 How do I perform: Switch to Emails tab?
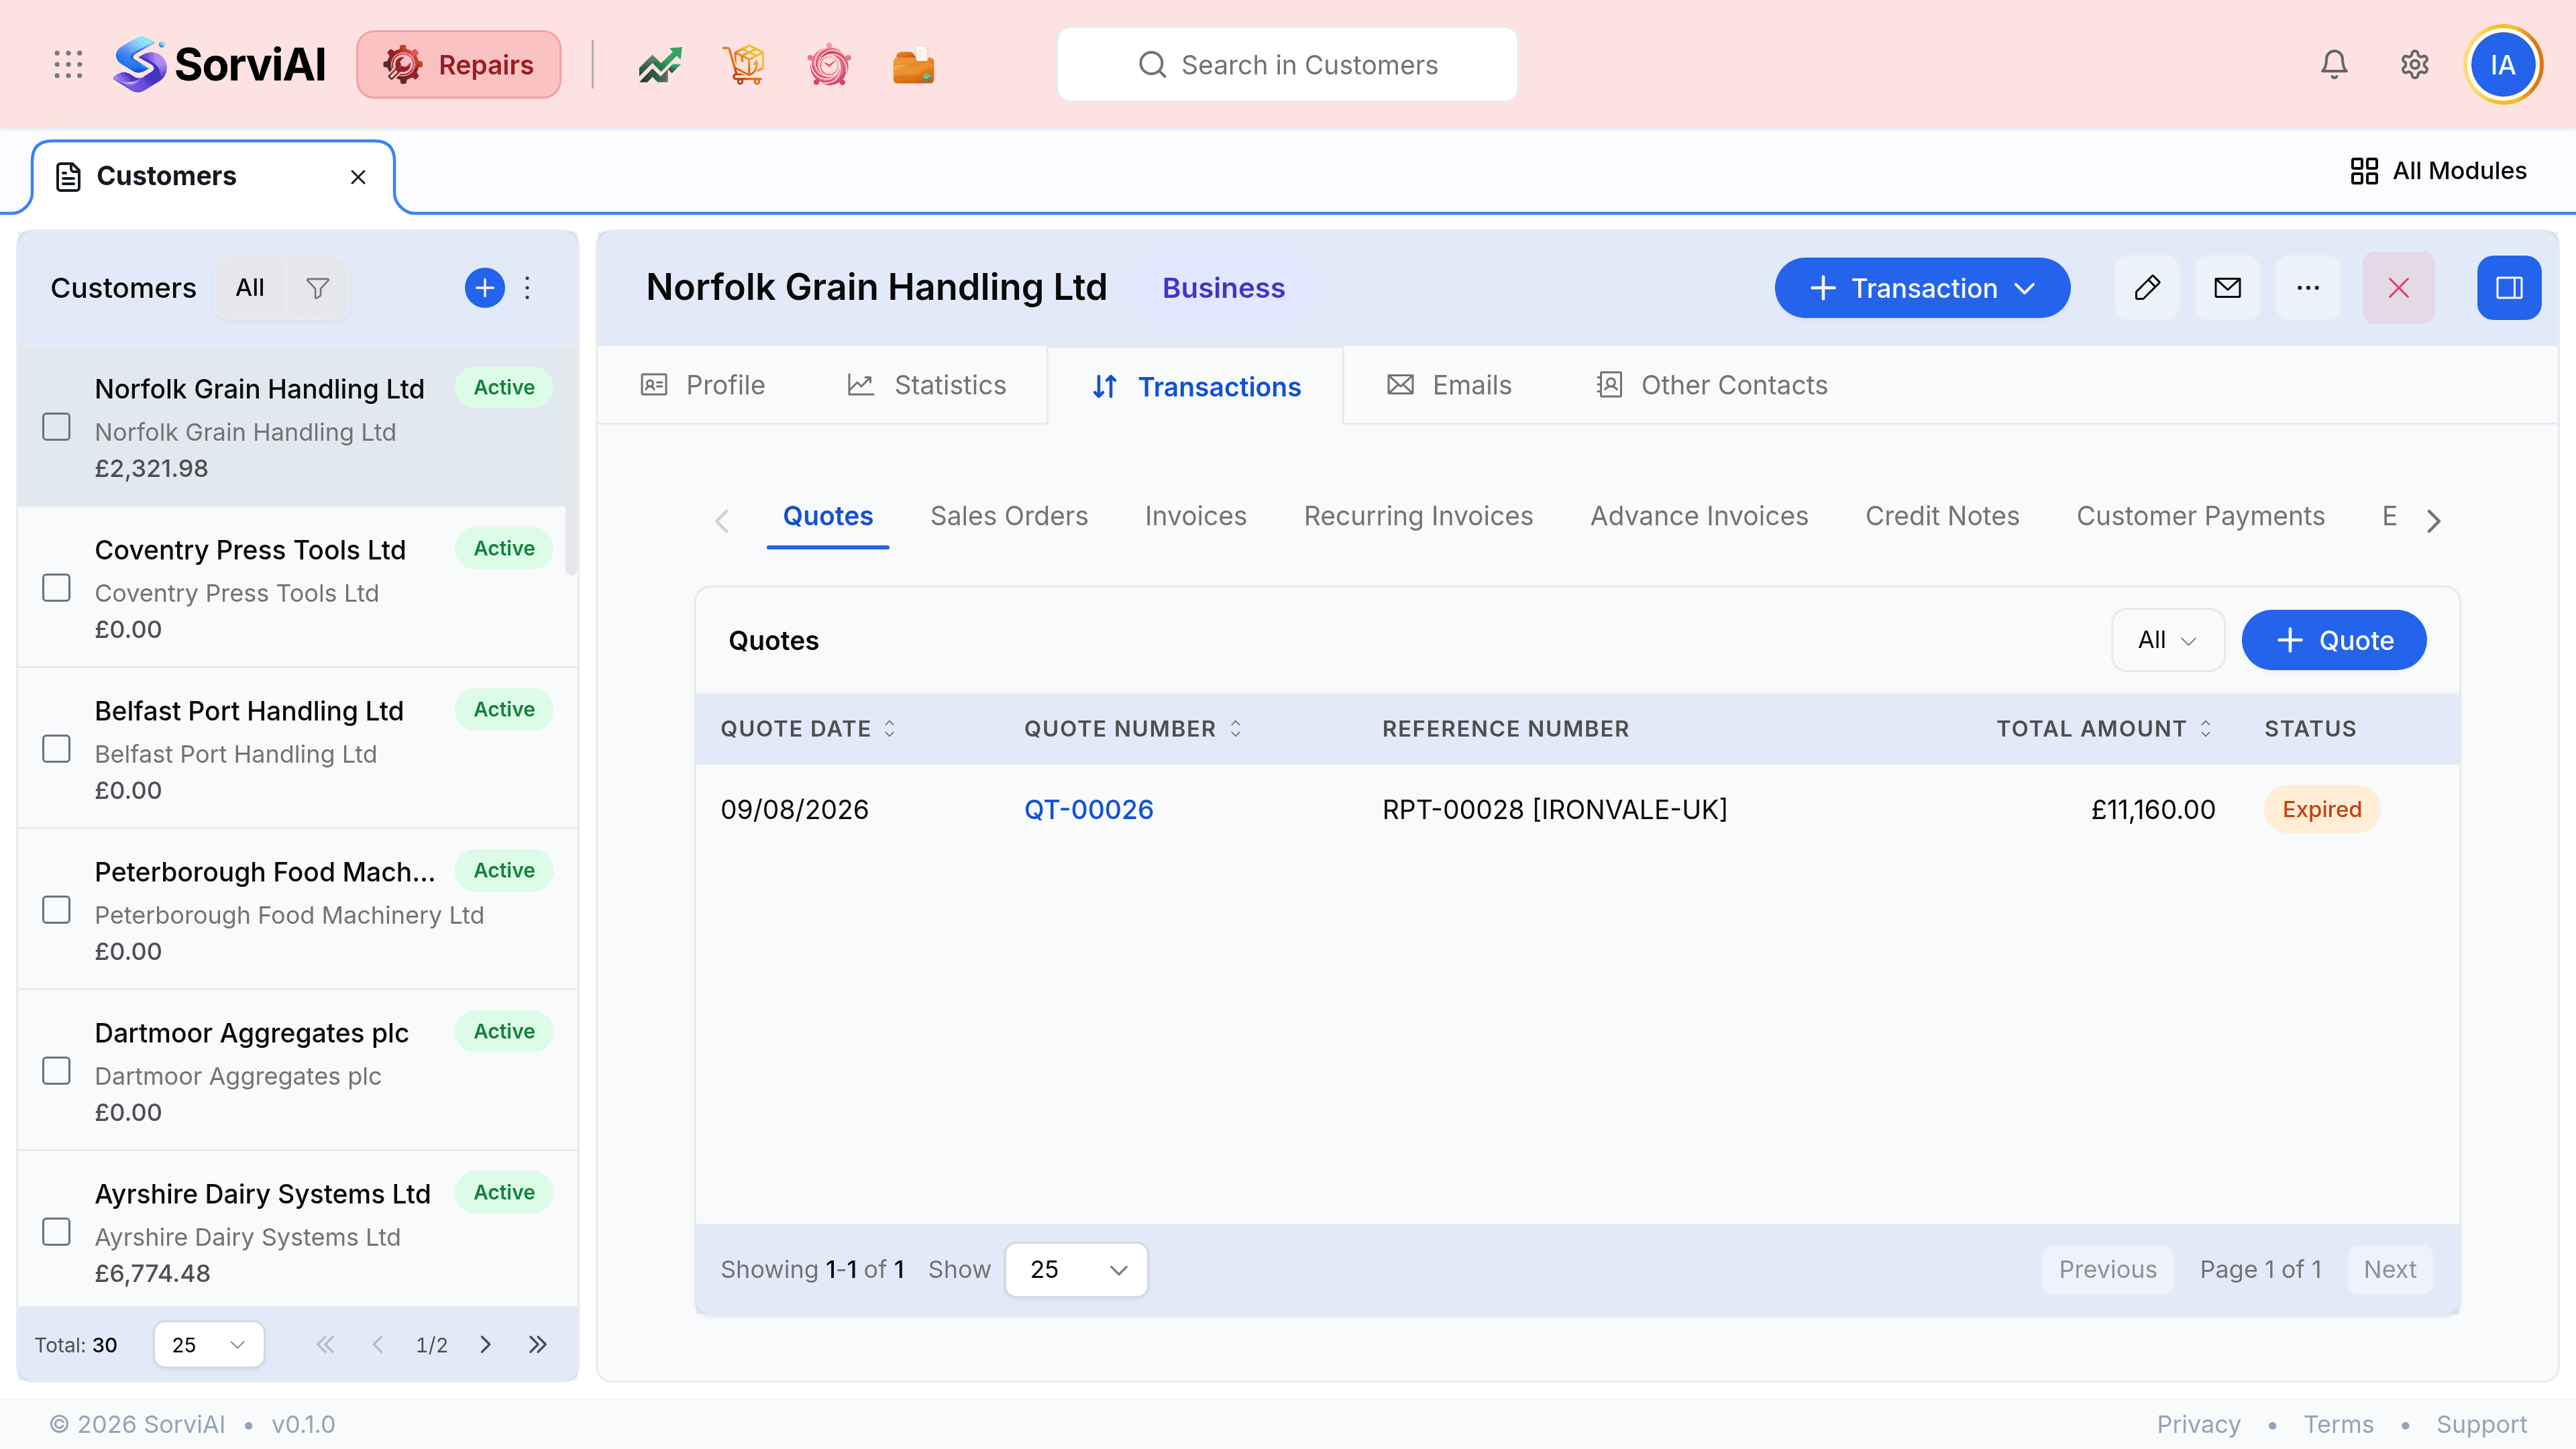click(1449, 385)
